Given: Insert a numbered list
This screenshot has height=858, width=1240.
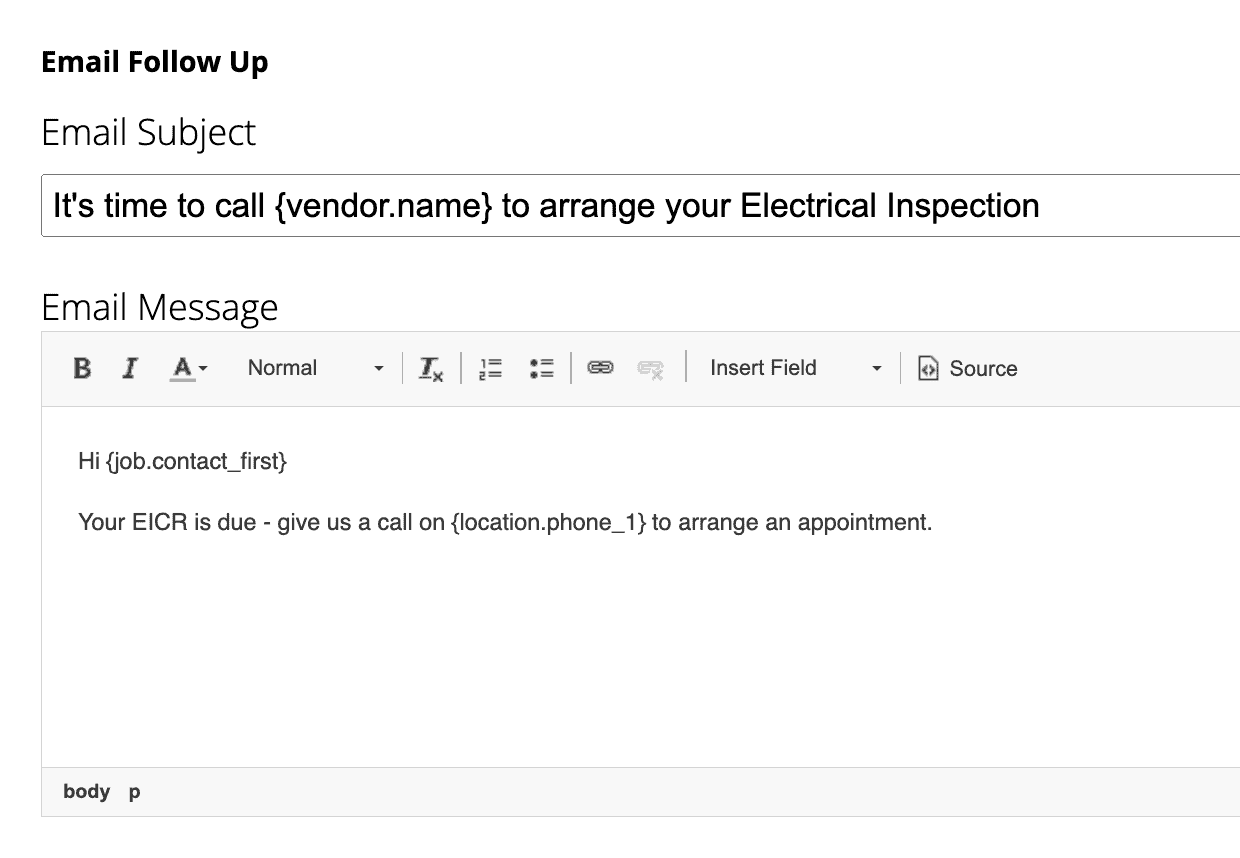Looking at the screenshot, I should click(490, 368).
